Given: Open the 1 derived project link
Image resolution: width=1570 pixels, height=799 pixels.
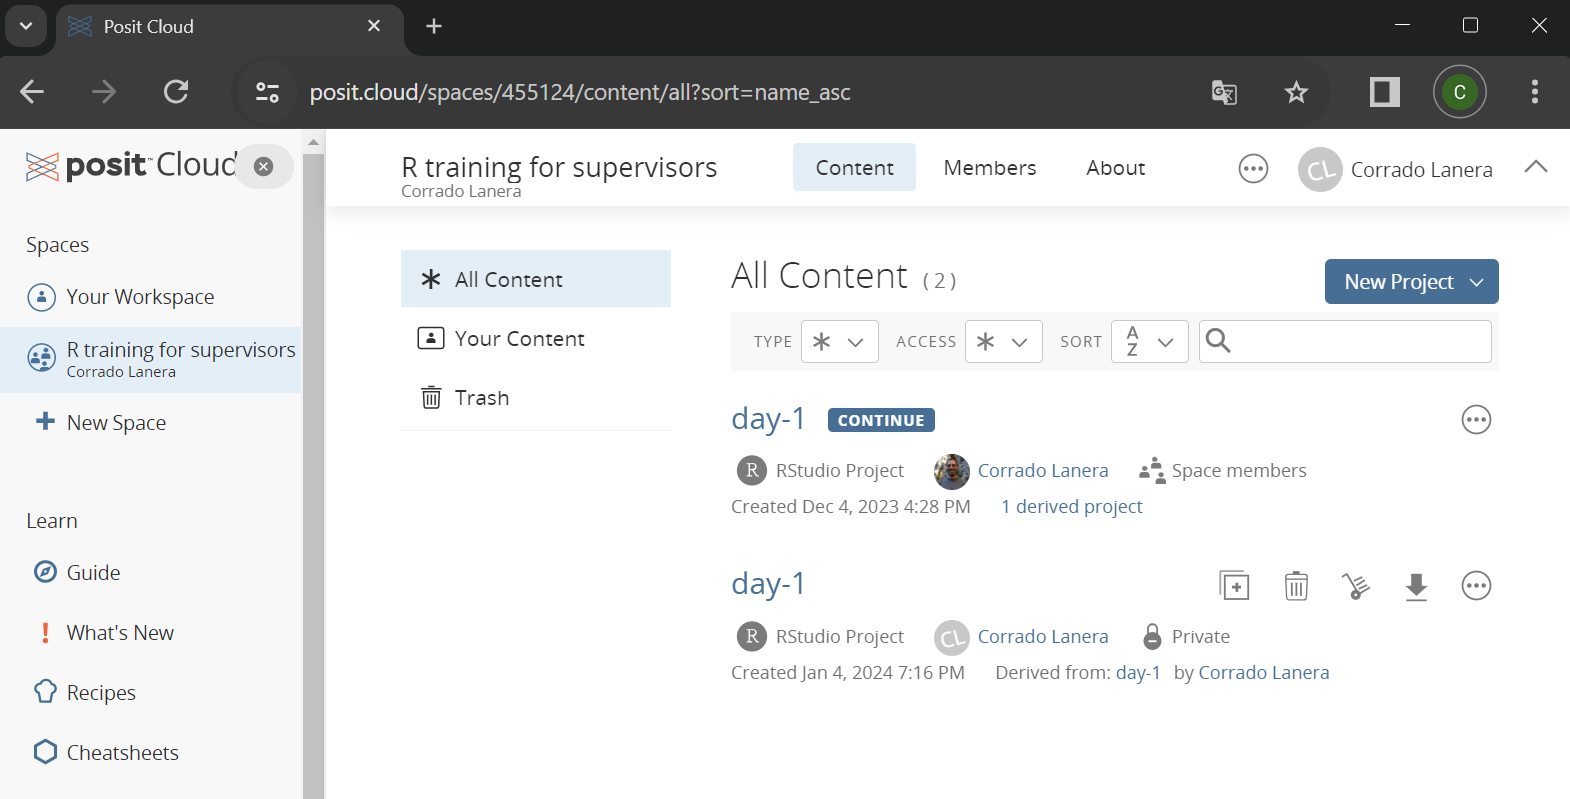Looking at the screenshot, I should pyautogui.click(x=1071, y=507).
